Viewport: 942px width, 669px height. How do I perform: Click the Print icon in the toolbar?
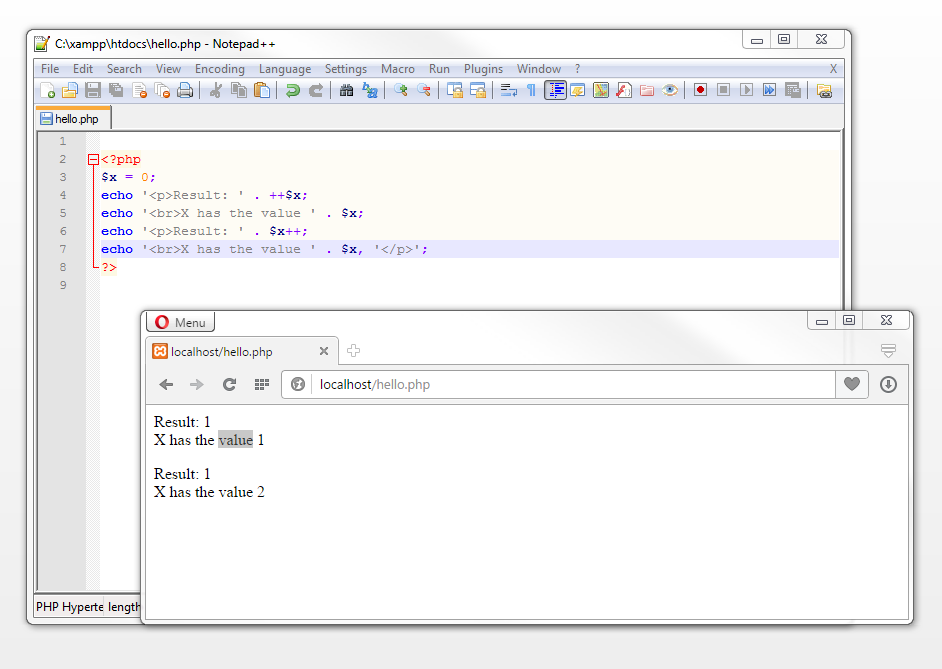[185, 91]
